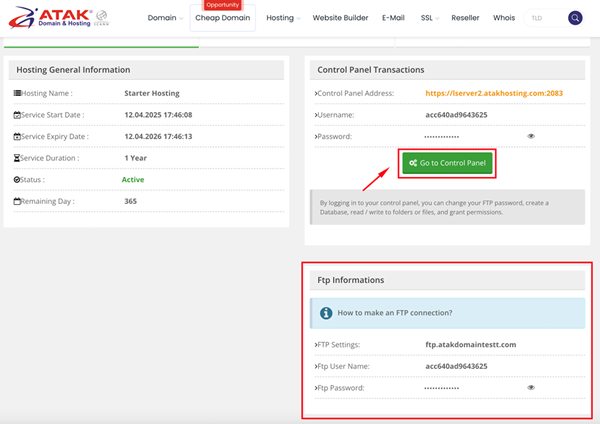Click the masked Ftp Password dots

(442, 388)
